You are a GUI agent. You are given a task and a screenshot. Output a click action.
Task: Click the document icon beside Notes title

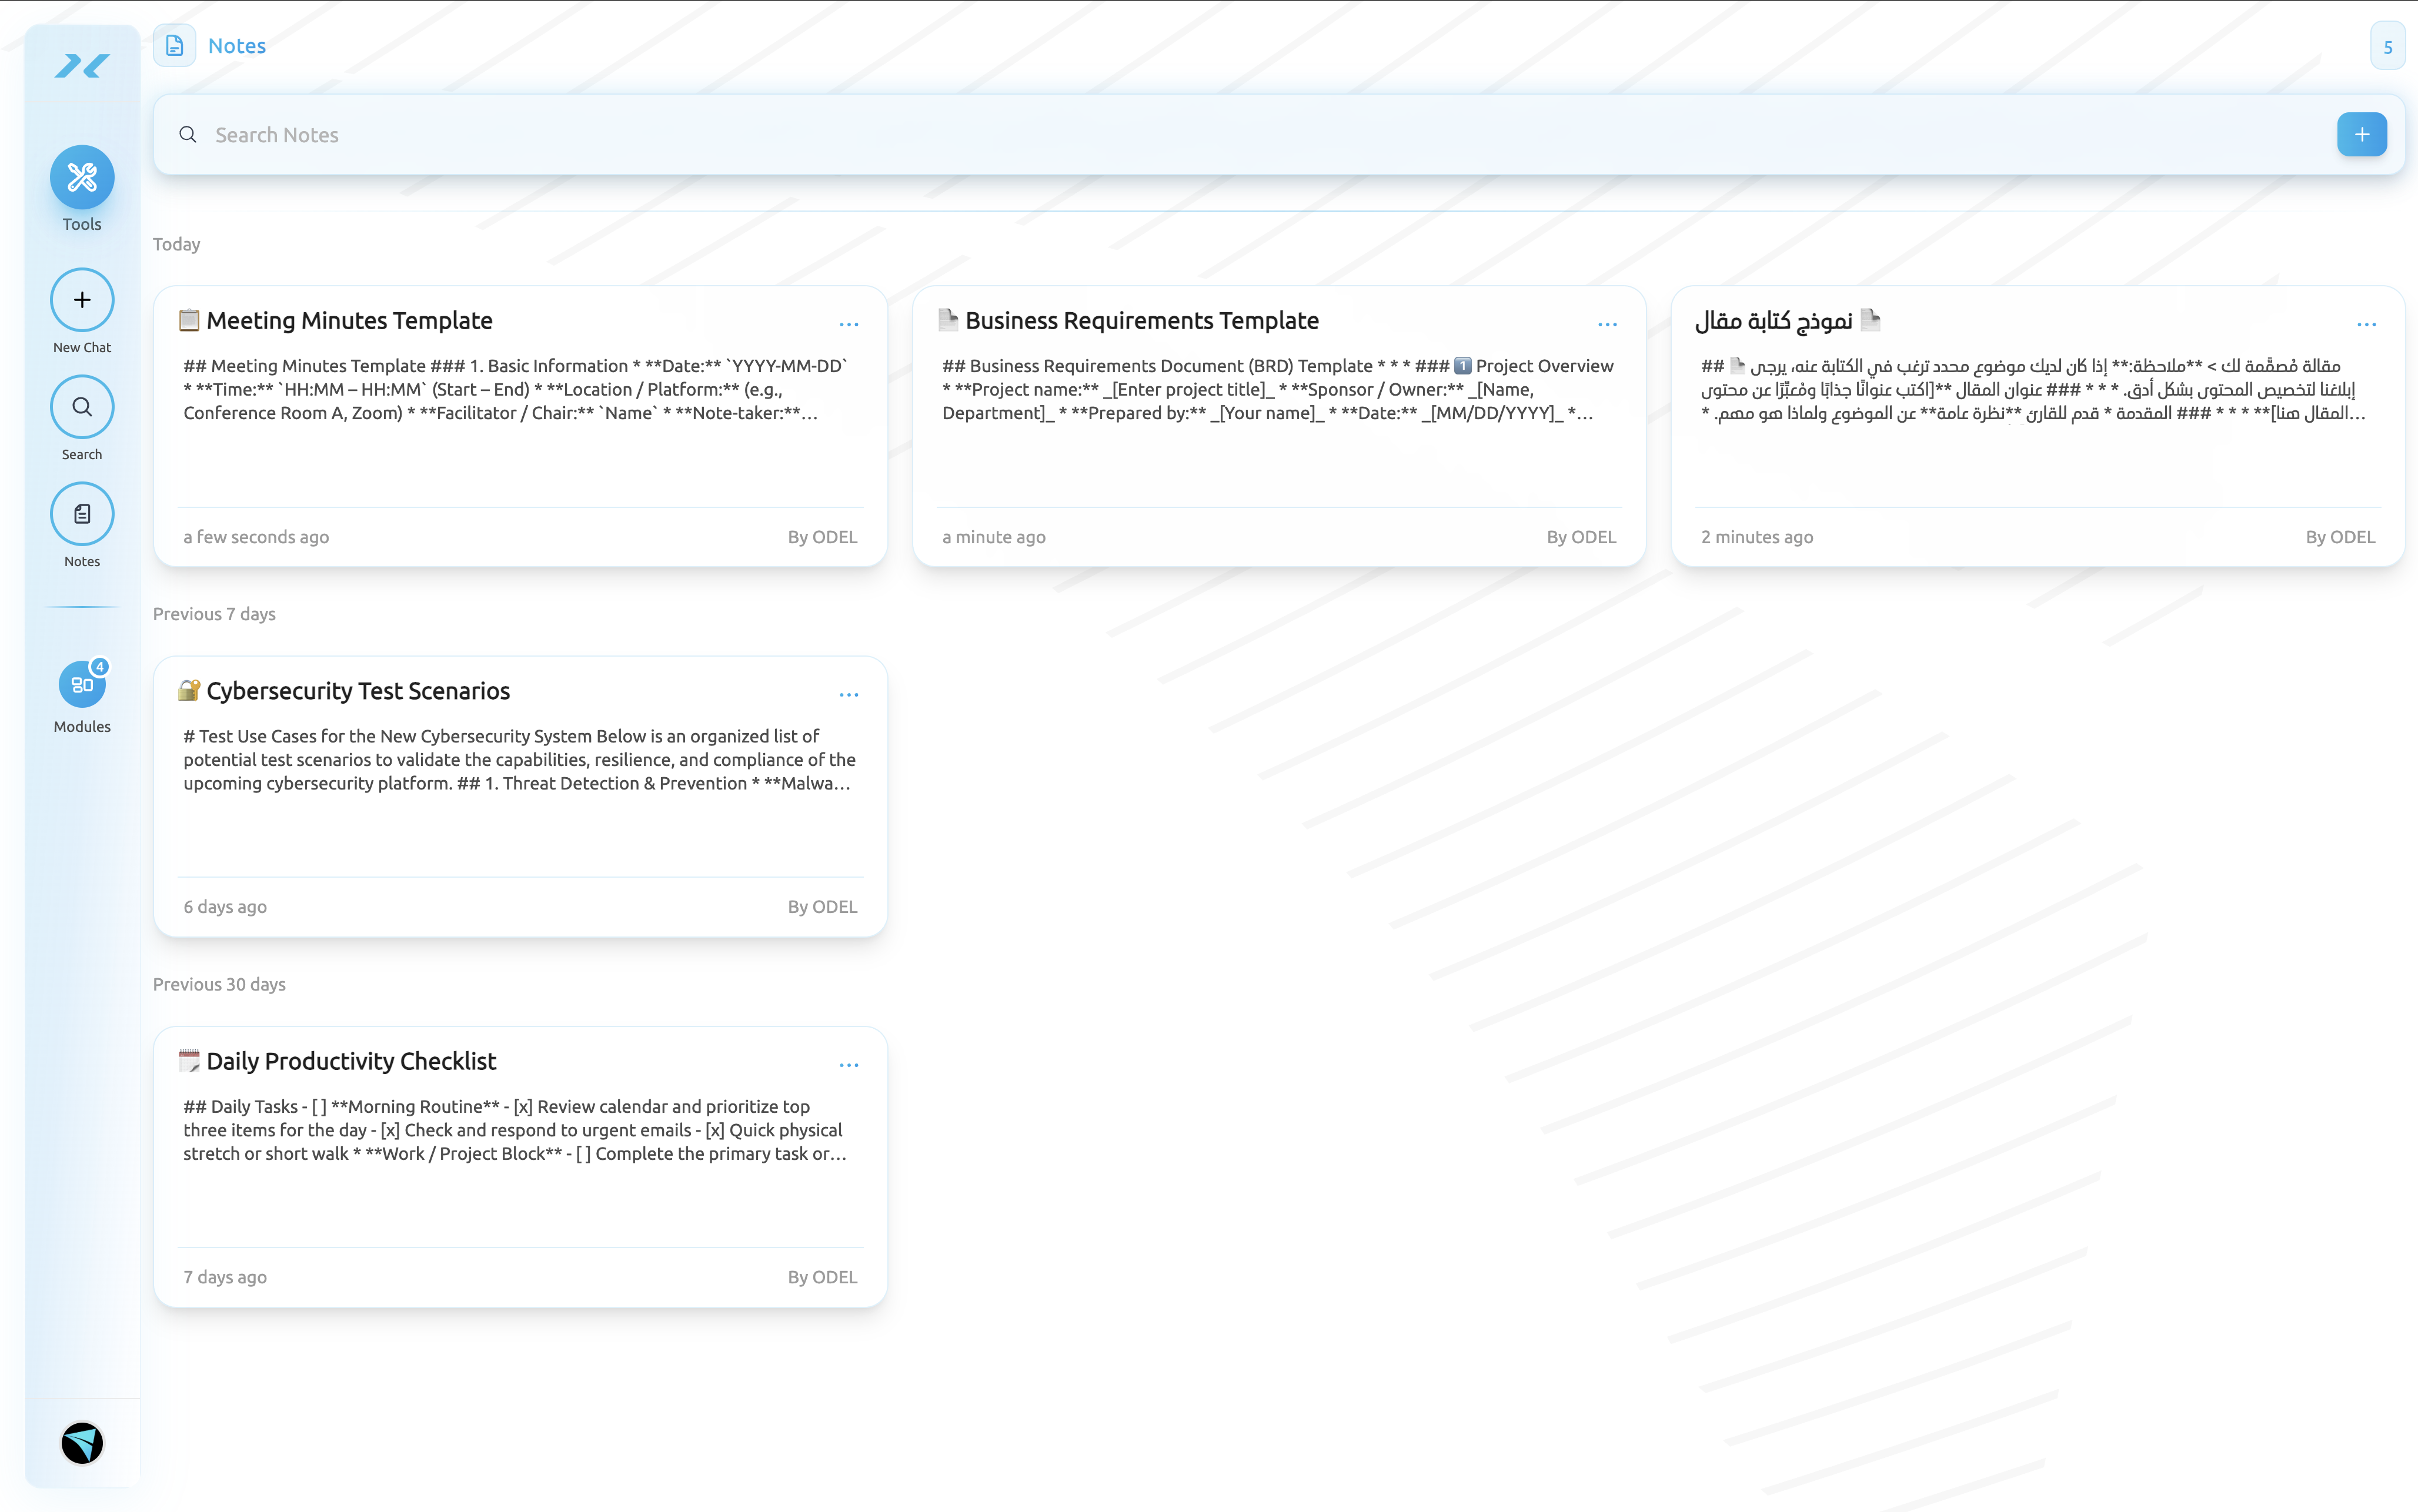tap(175, 46)
